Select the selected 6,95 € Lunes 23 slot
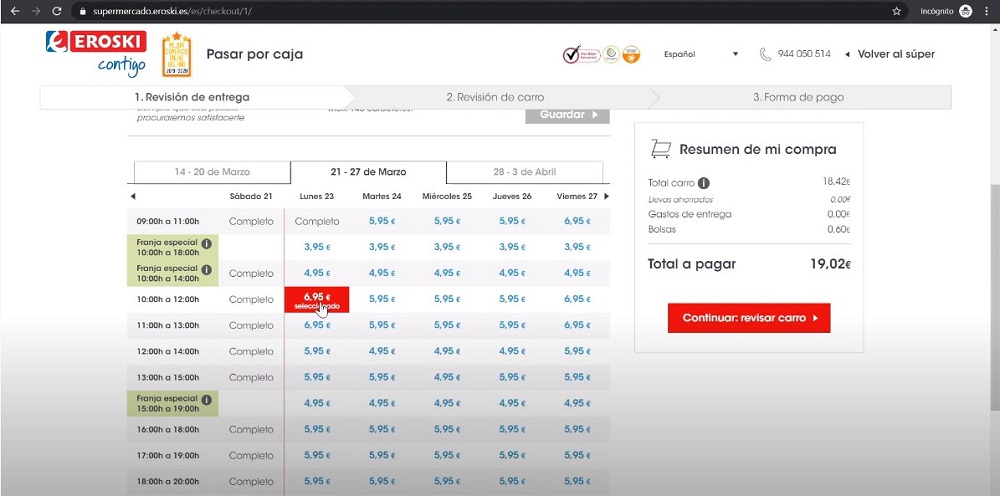This screenshot has height=496, width=1000. pos(316,299)
